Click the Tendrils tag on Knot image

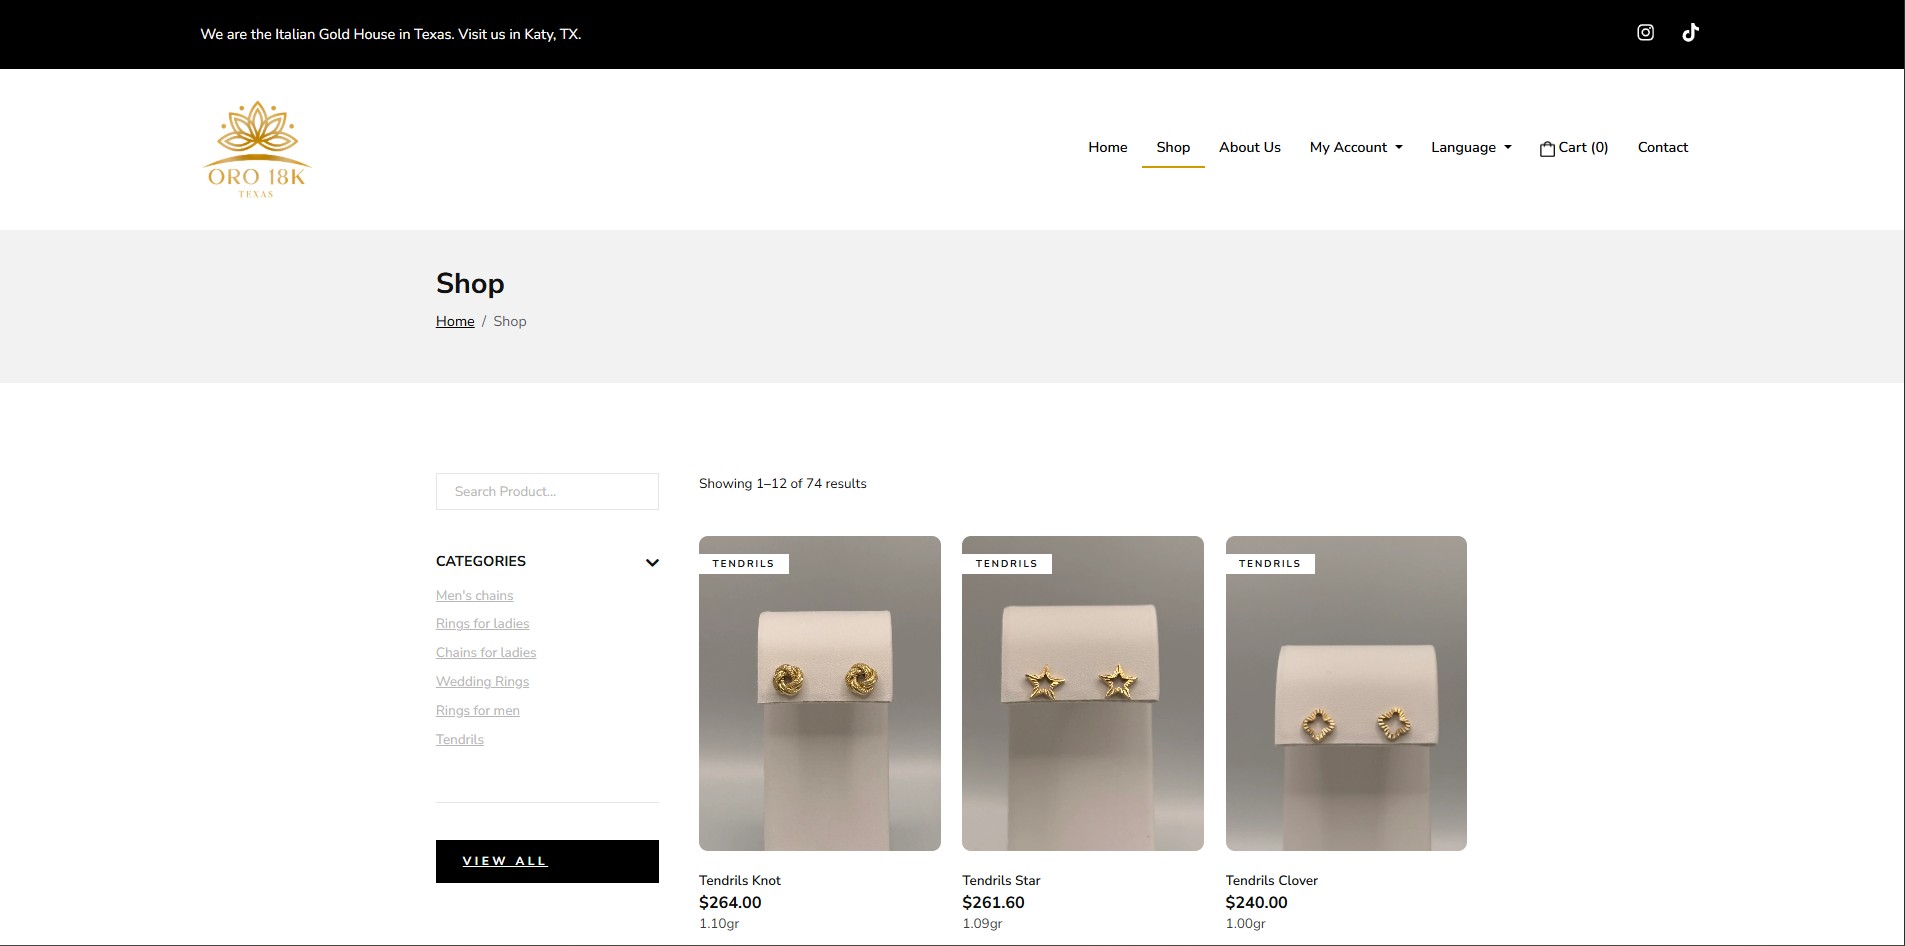[x=743, y=564]
